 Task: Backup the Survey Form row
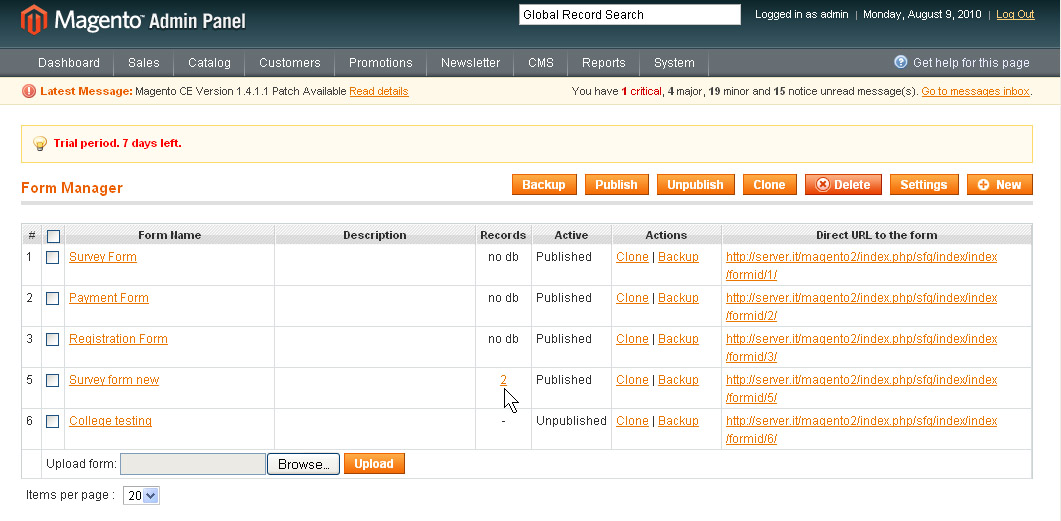click(678, 257)
